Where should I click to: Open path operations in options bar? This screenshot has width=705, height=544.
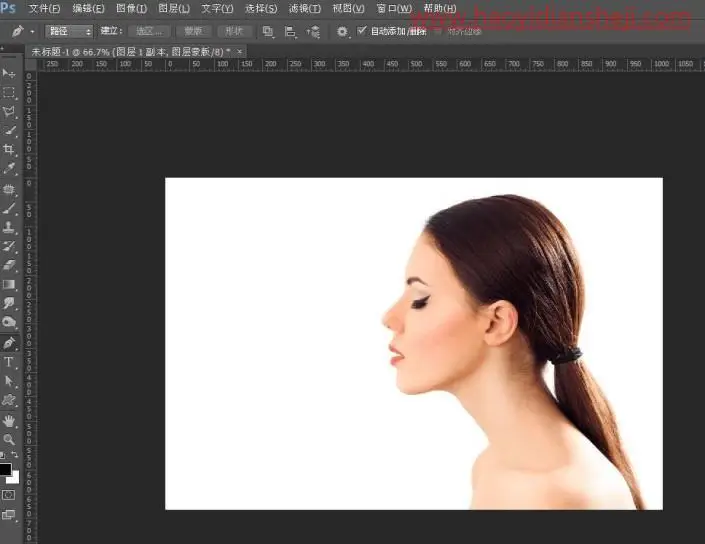pos(268,31)
